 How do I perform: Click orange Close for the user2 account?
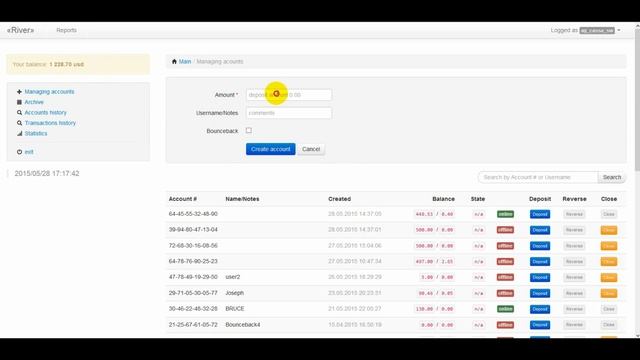pyautogui.click(x=609, y=278)
